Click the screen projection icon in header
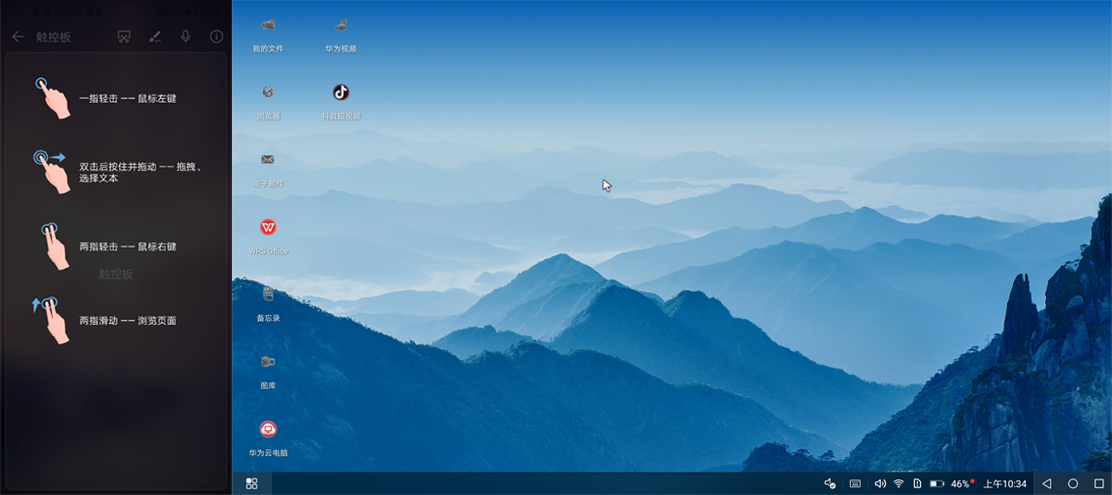 [124, 37]
